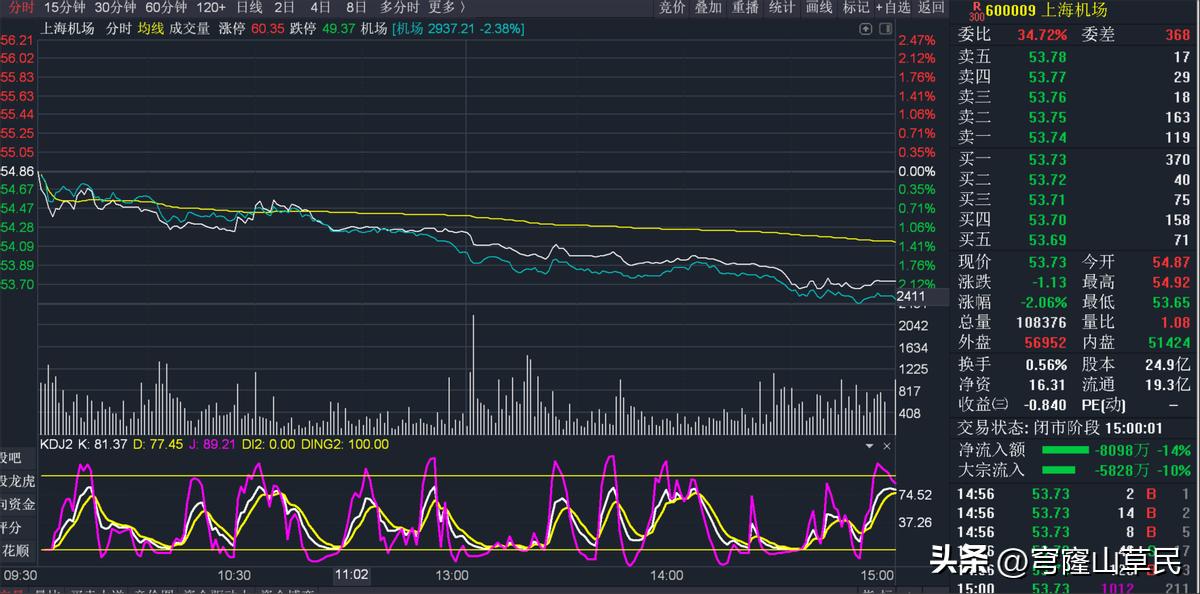Add stock via +自选 button
Viewport: 1200px width, 594px height.
[x=893, y=8]
